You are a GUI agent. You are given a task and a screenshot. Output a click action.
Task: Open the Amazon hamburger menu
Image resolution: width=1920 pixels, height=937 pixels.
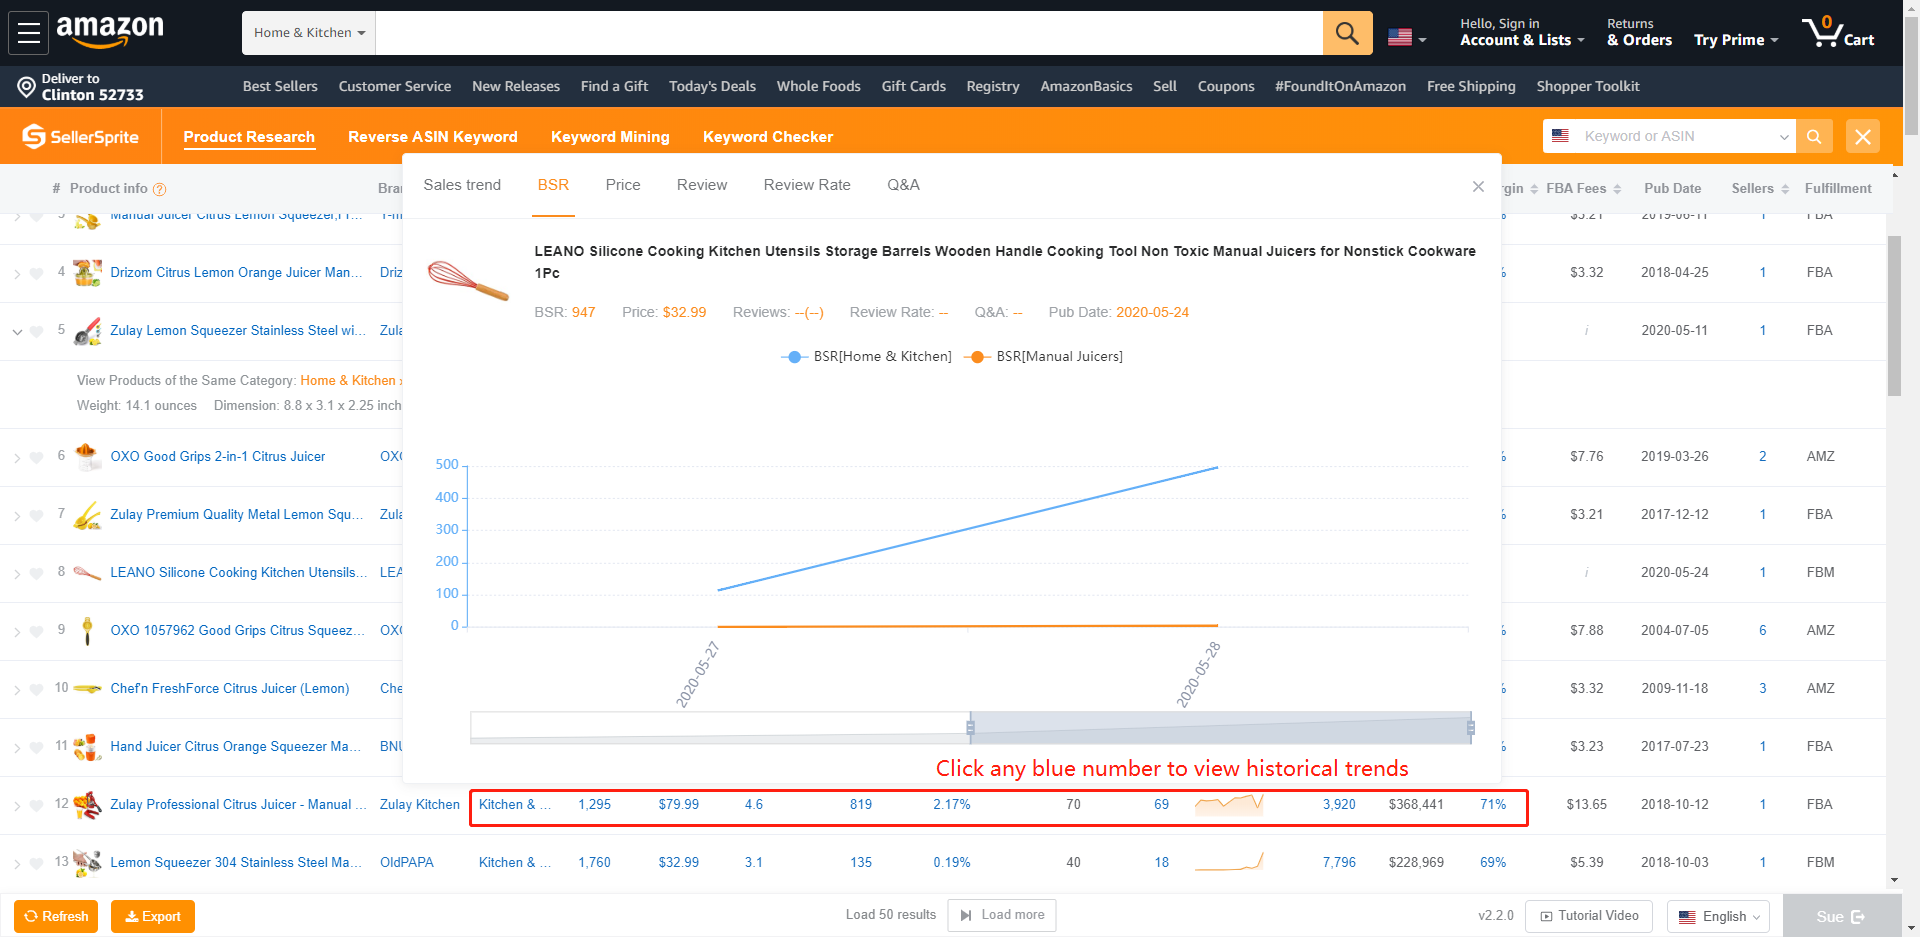pos(29,33)
